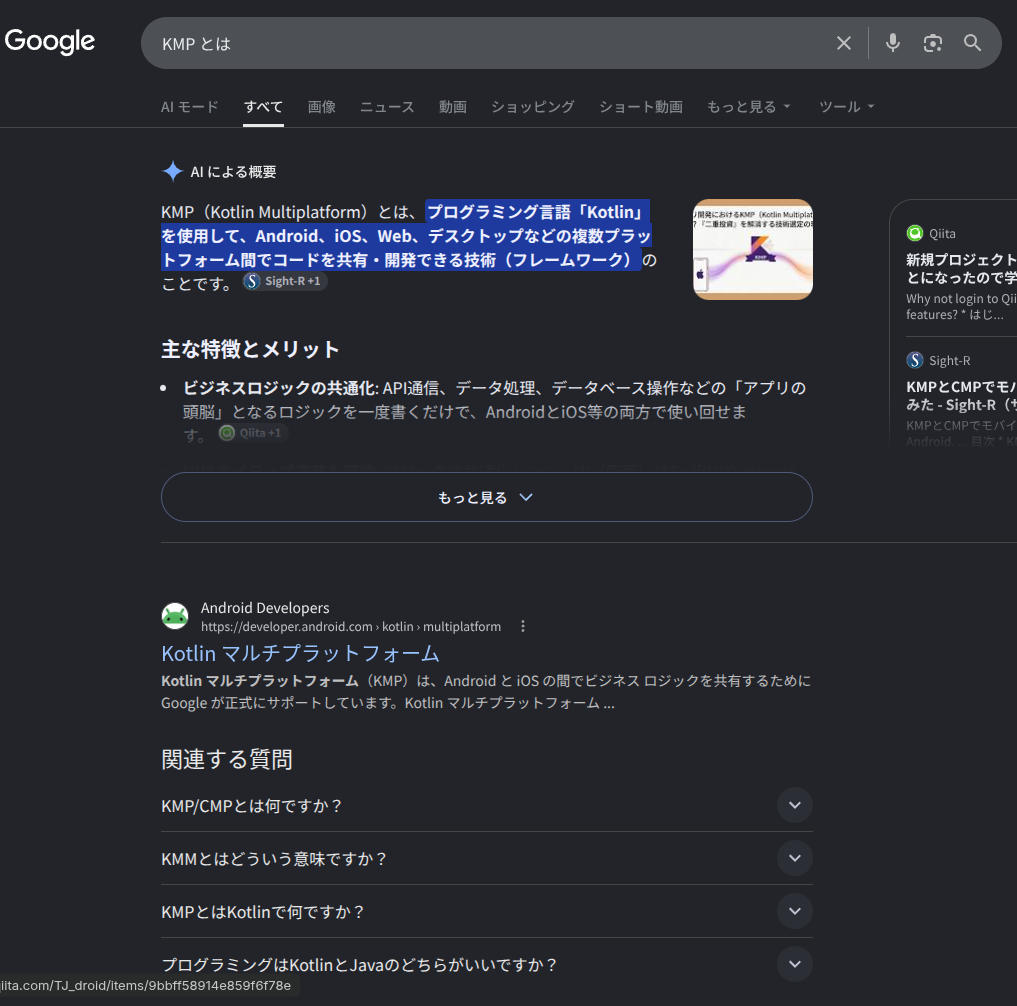
Task: Expand question KMMとはどういう意味ですか？
Action: (486, 858)
